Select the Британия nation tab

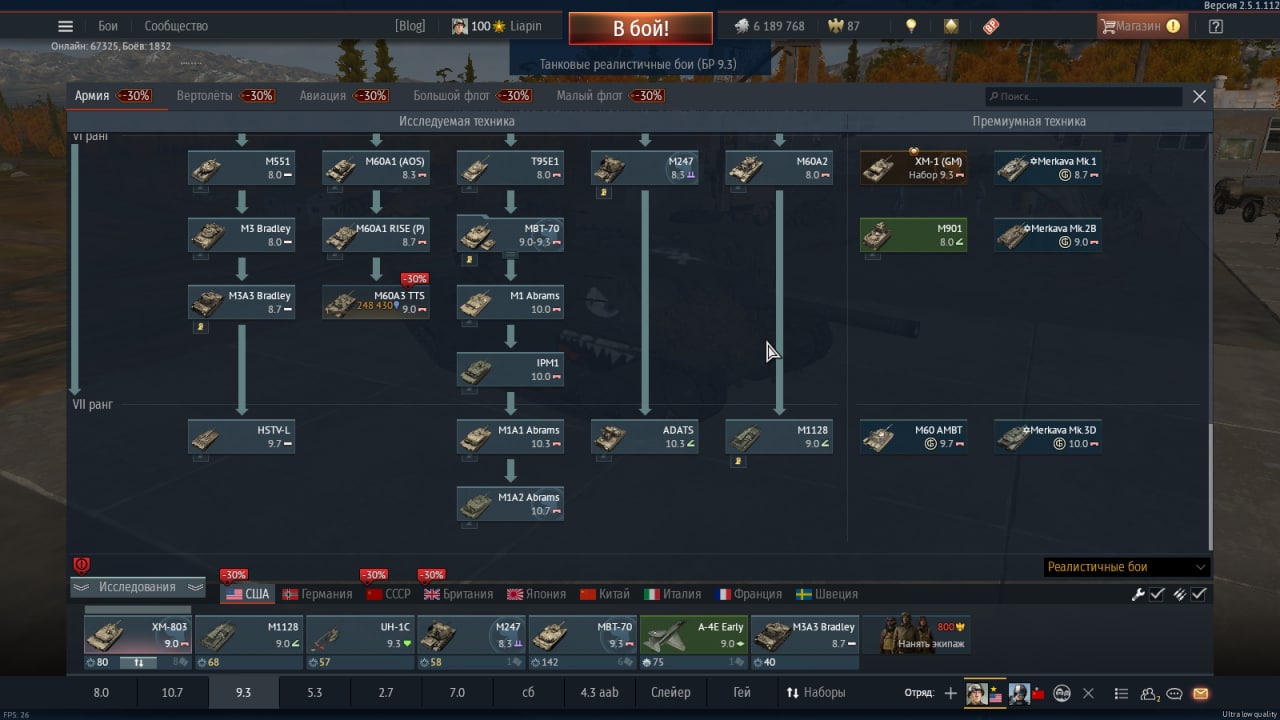[x=459, y=594]
